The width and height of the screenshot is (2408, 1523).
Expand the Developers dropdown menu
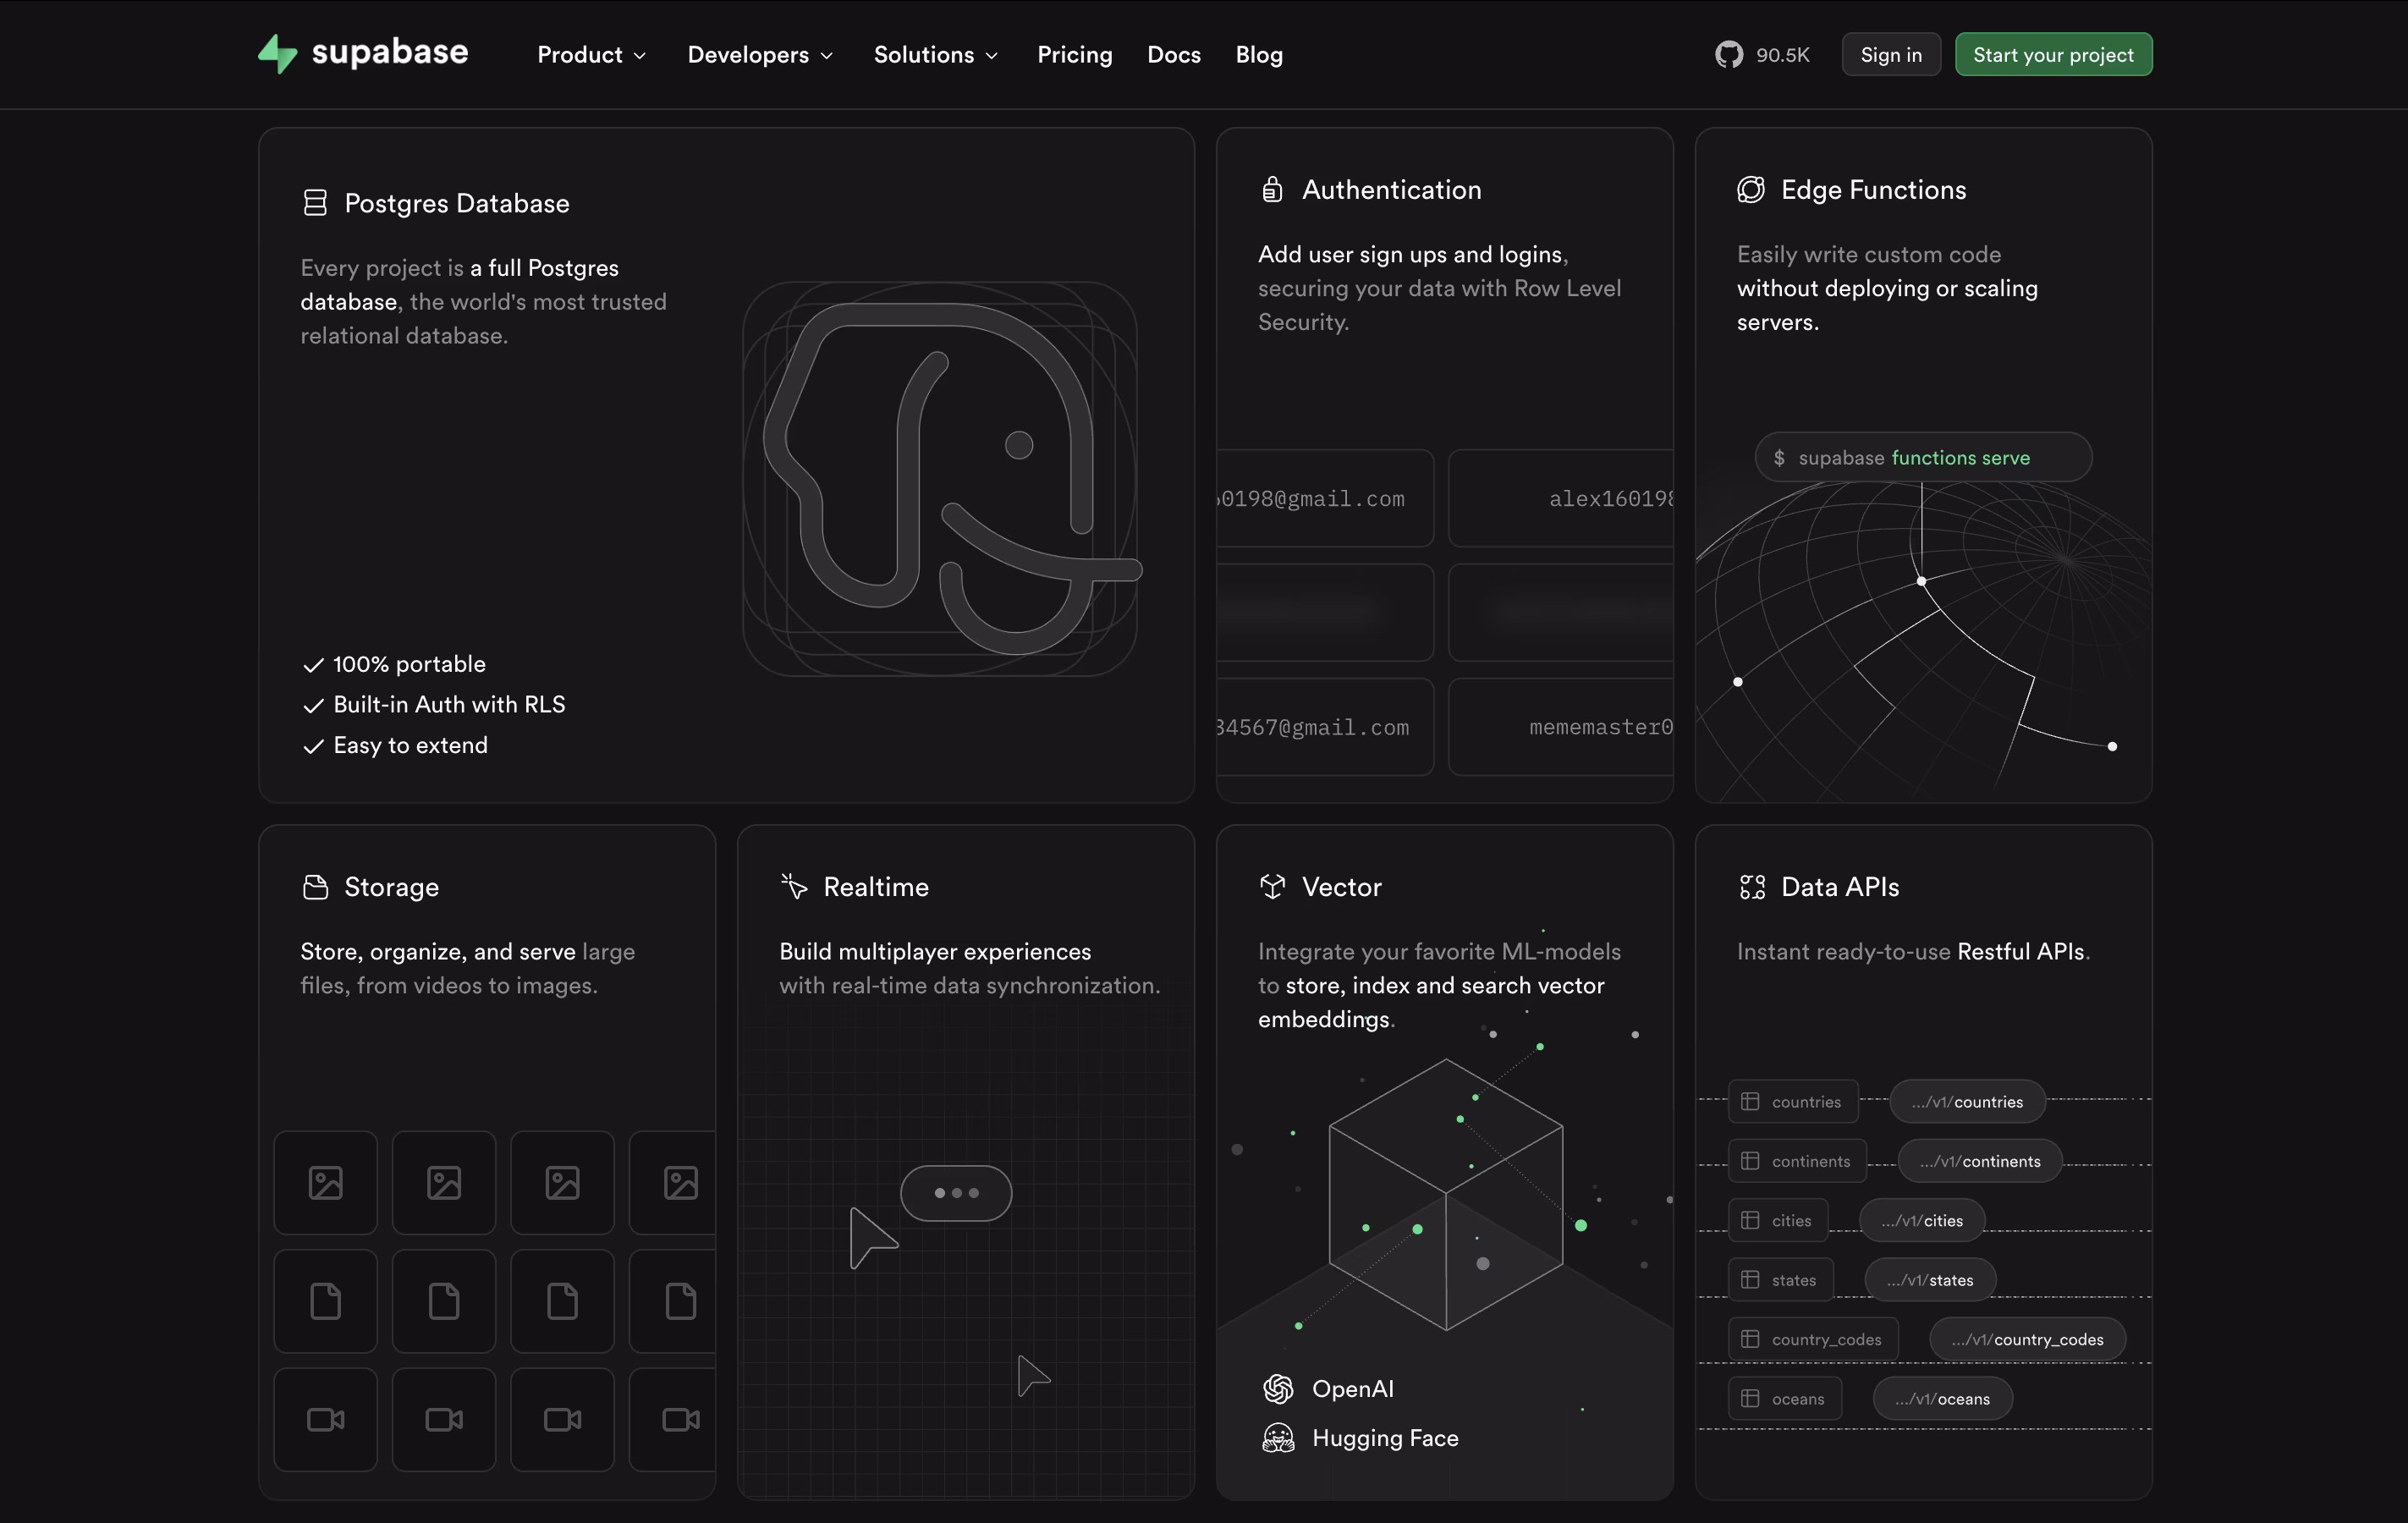click(x=759, y=55)
